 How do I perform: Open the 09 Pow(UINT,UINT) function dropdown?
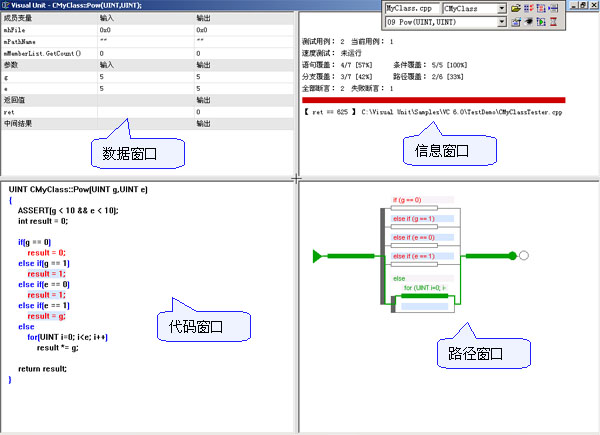point(502,22)
